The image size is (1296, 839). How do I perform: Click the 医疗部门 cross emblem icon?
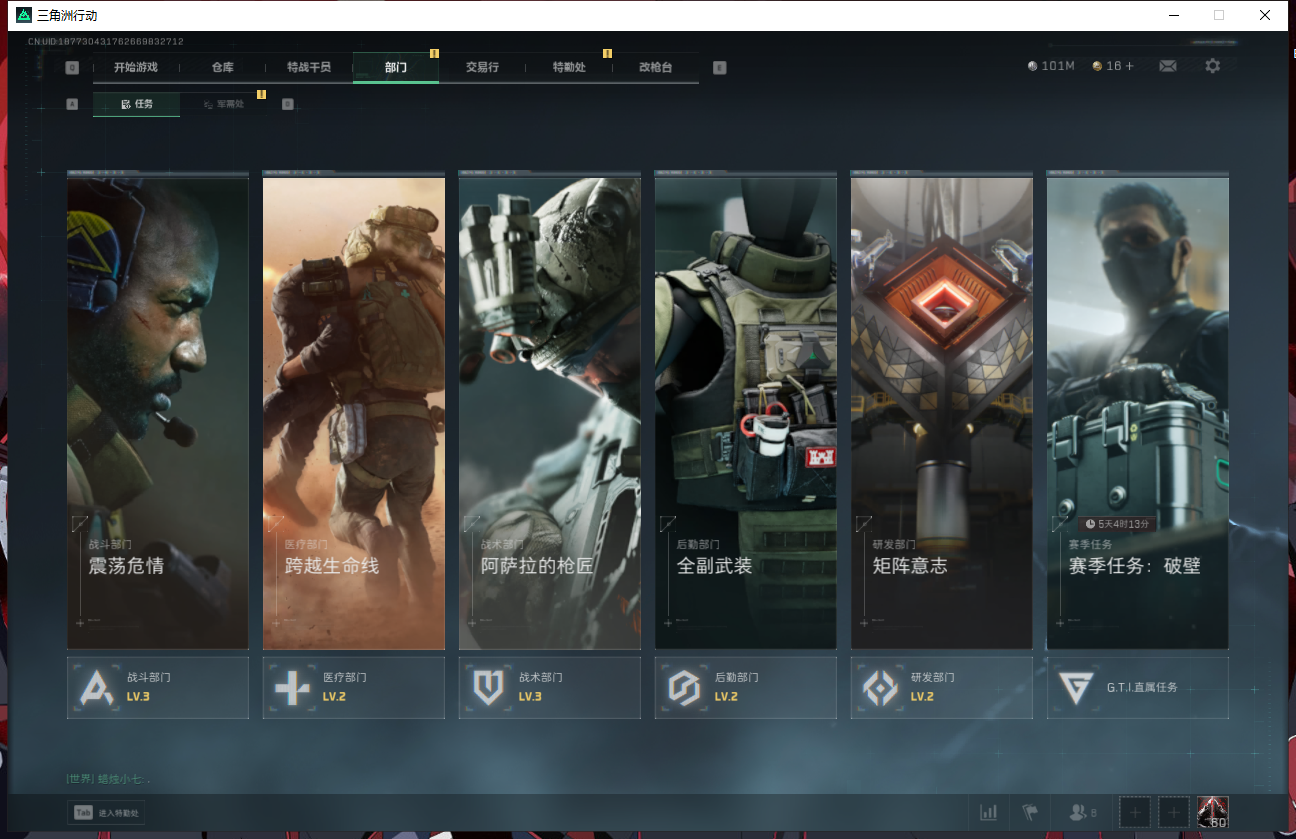point(292,687)
